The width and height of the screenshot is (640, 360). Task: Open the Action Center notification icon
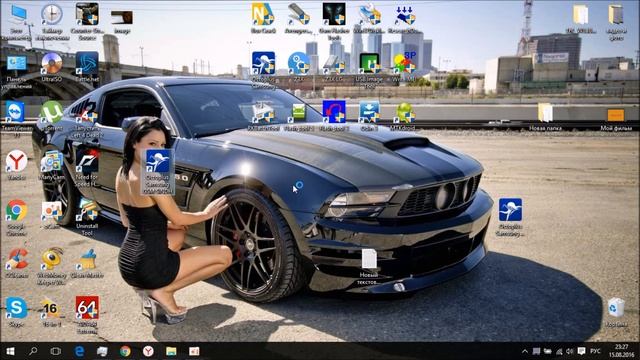point(581,351)
